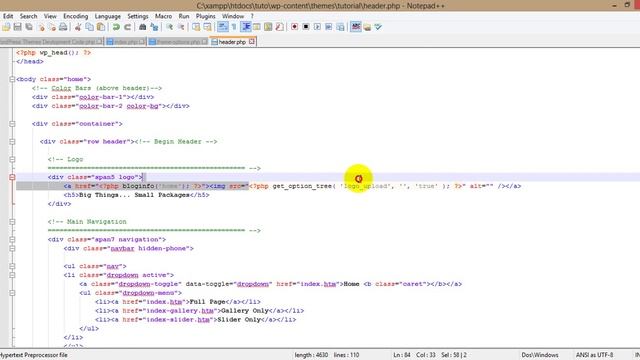Toggle Show Indent Guide button
The height and width of the screenshot is (360, 640).
[246, 27]
